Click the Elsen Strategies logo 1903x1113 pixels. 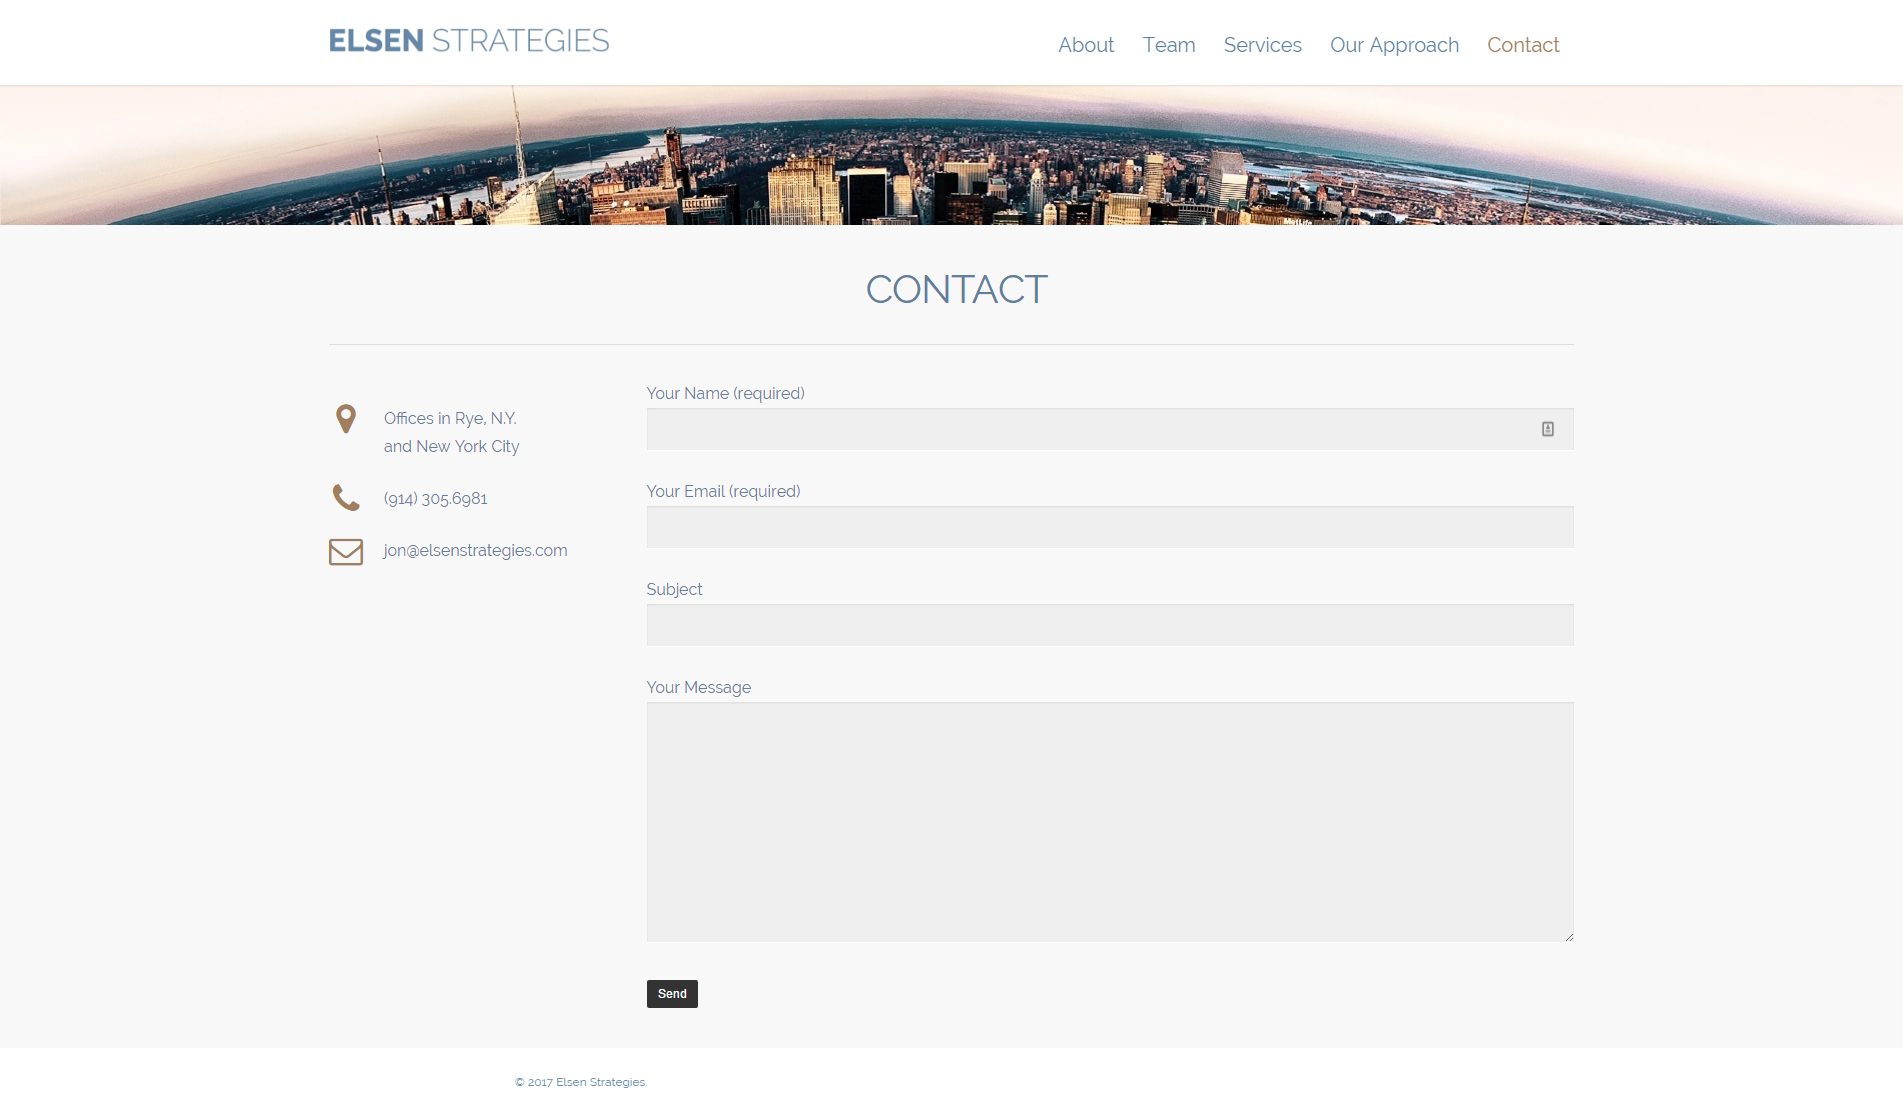coord(469,41)
